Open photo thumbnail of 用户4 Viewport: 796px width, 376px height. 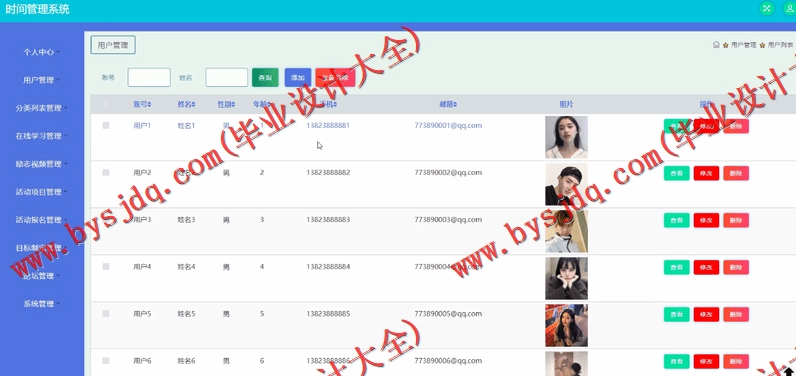[x=567, y=279]
